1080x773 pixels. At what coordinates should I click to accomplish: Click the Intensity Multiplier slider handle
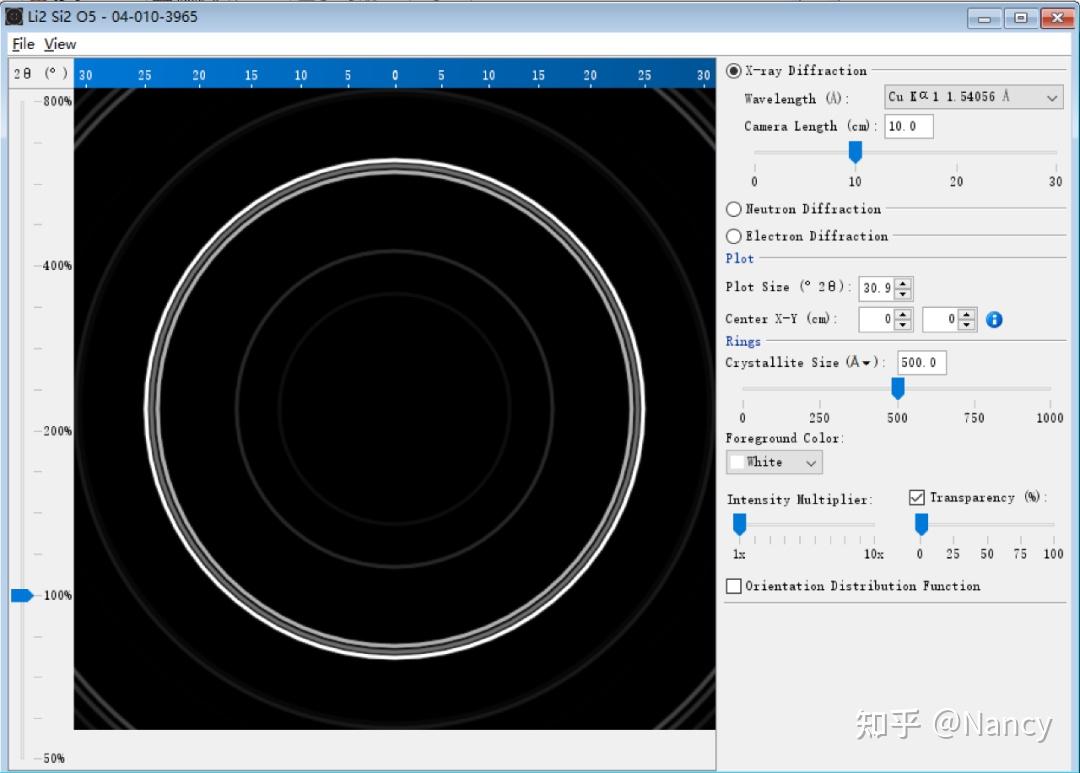(740, 524)
